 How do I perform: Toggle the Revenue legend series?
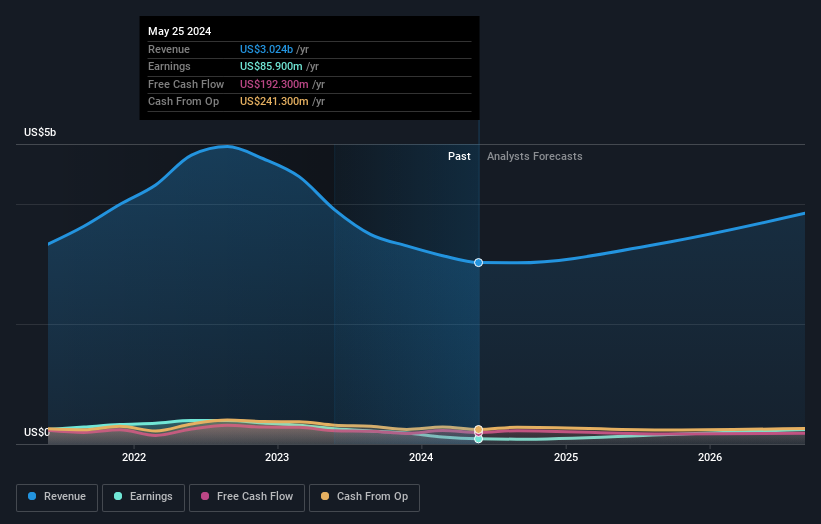pyautogui.click(x=57, y=497)
